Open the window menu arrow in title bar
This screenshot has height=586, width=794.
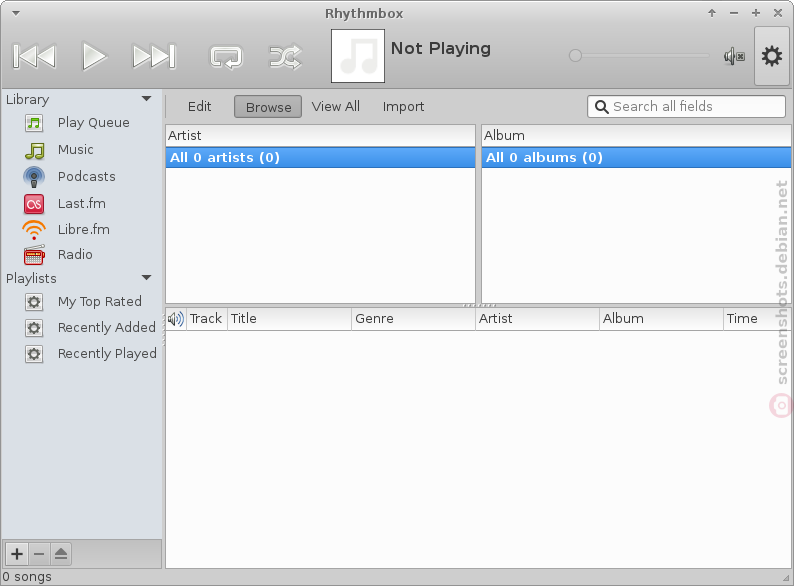tap(16, 13)
